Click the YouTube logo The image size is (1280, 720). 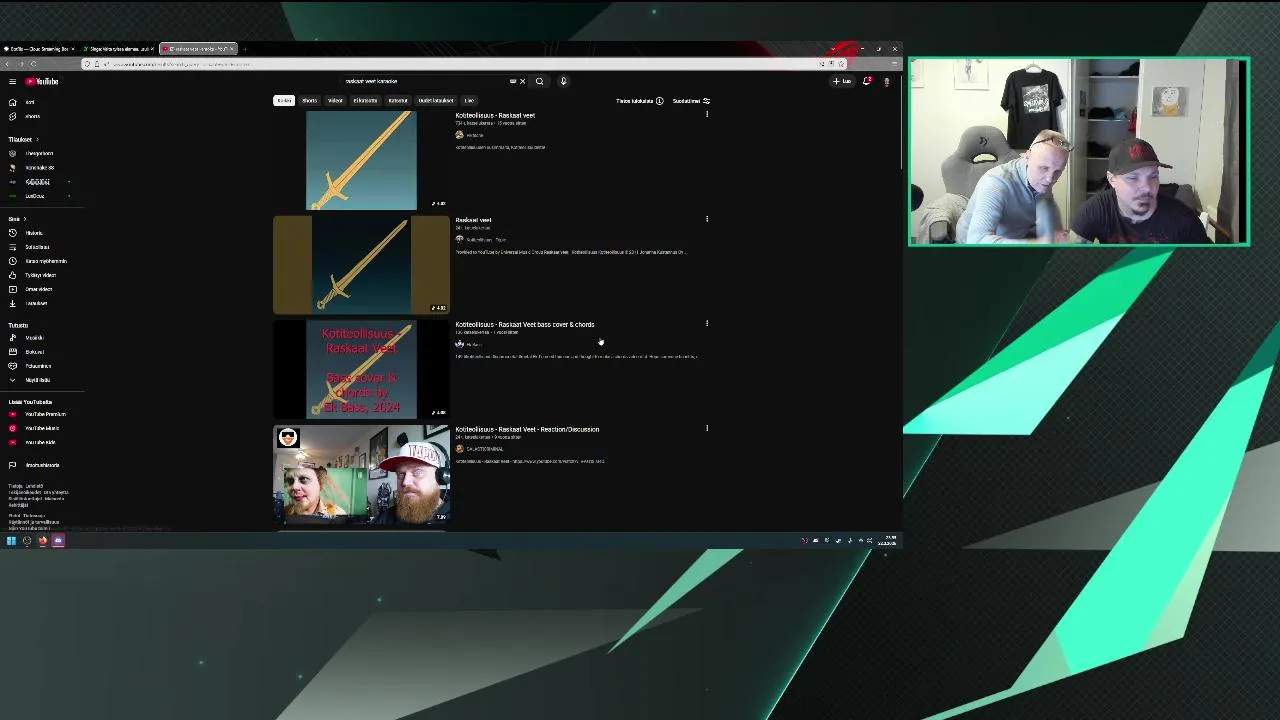pos(42,81)
